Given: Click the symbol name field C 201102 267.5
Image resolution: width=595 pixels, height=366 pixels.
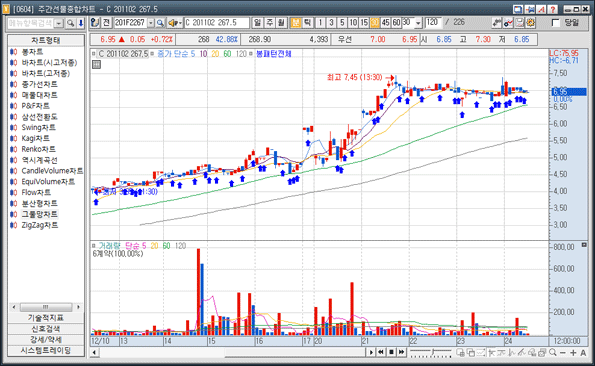Looking at the screenshot, I should (217, 23).
